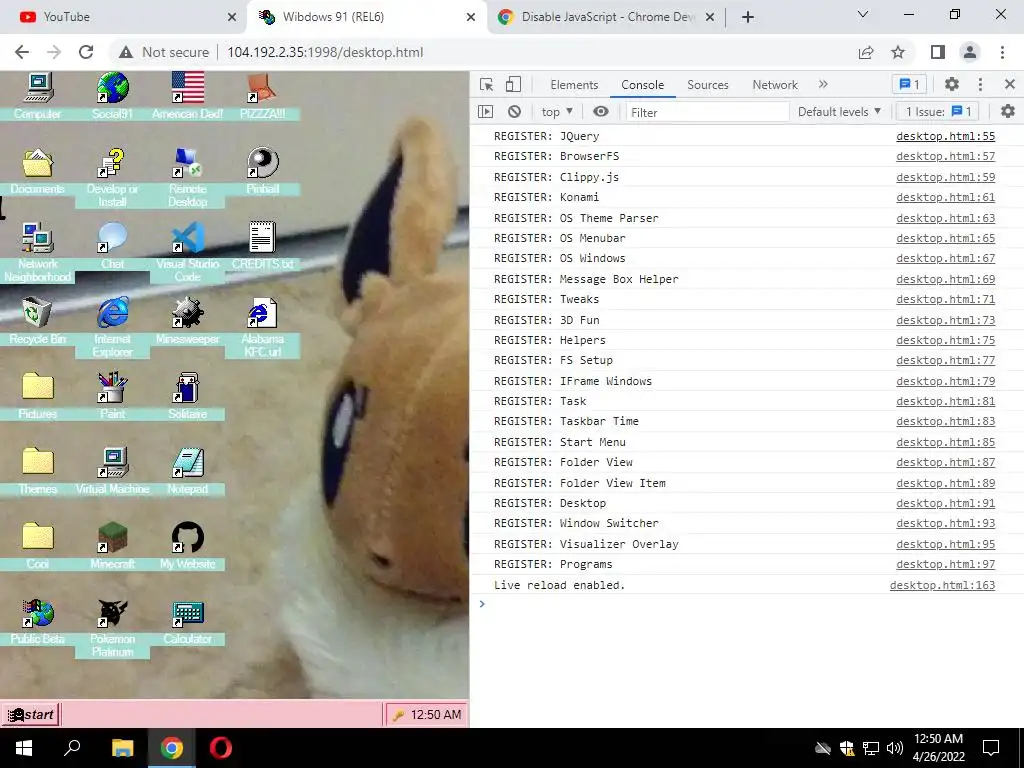Click the console Filter input field
This screenshot has height=768, width=1024.
click(x=707, y=112)
